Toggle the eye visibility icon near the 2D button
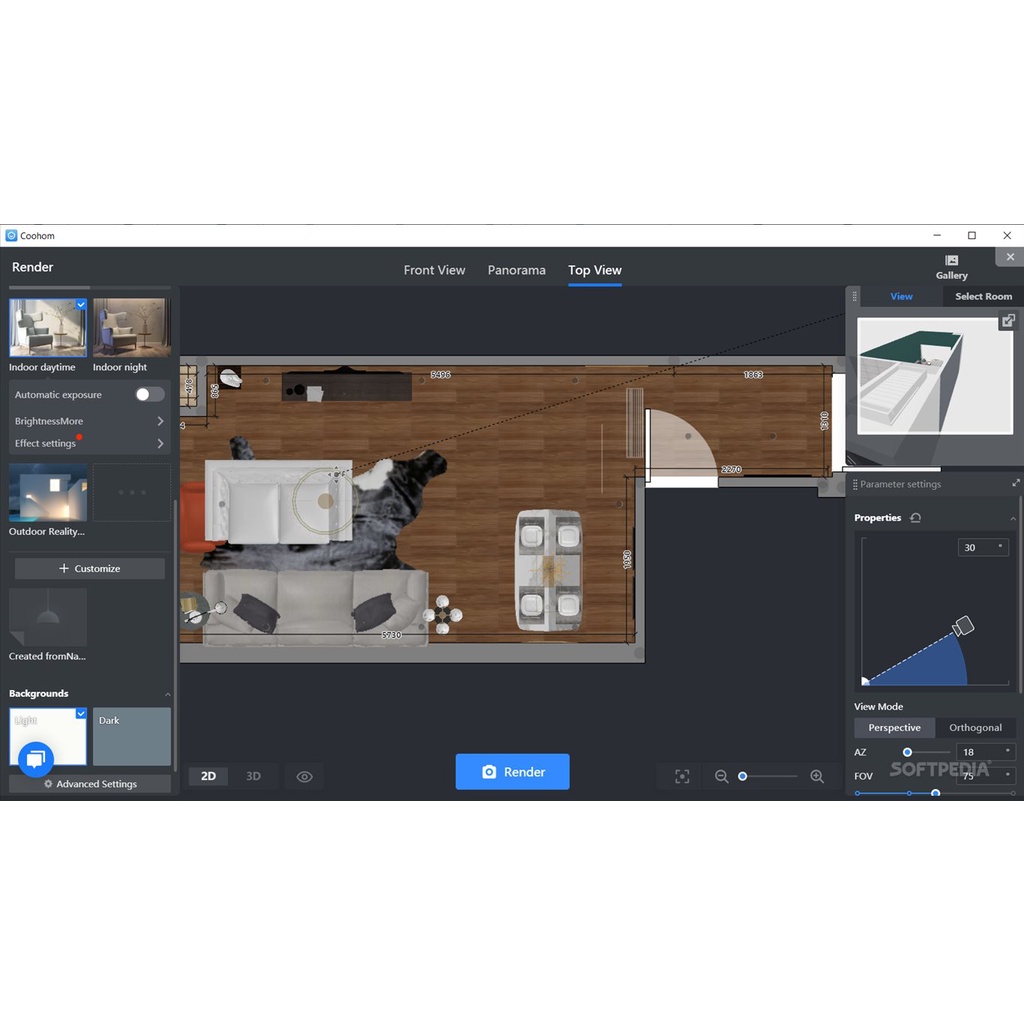The height and width of the screenshot is (1024, 1024). click(304, 776)
